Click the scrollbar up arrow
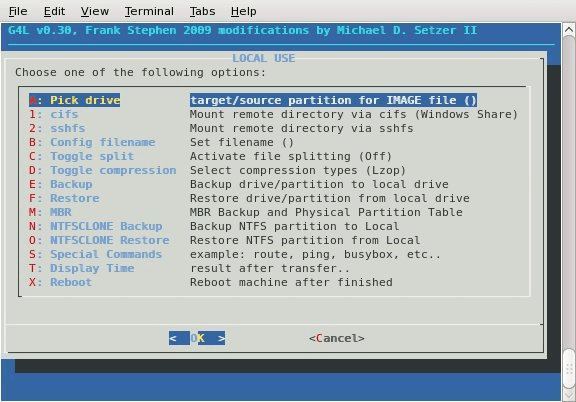This screenshot has height=402, width=576. coord(569,29)
